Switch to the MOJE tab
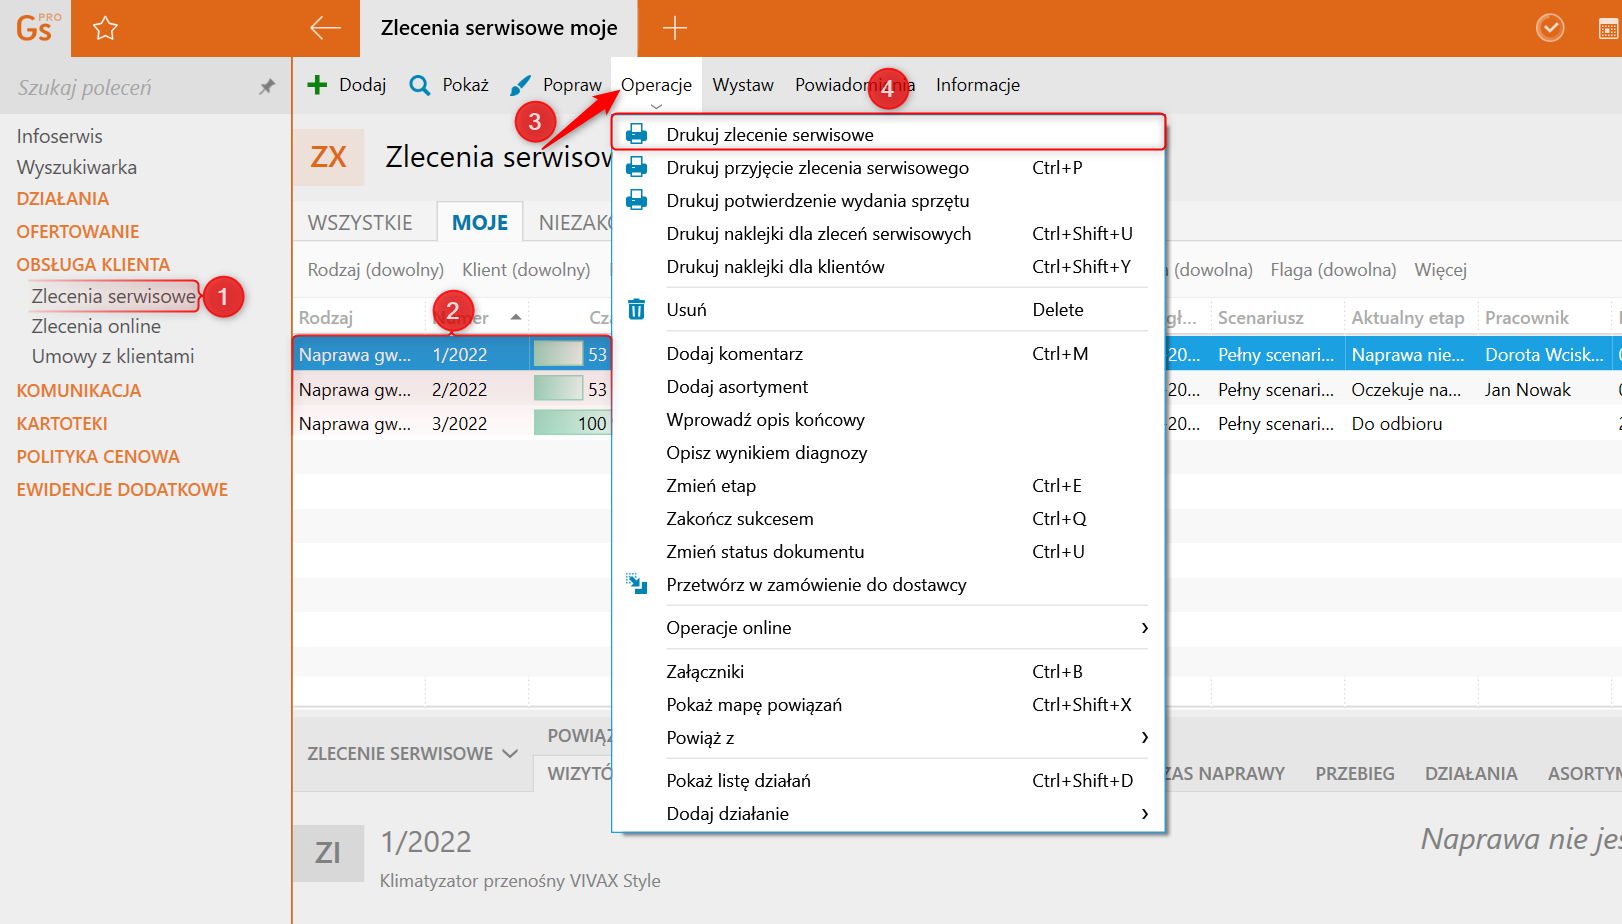The image size is (1622, 924). (x=480, y=222)
